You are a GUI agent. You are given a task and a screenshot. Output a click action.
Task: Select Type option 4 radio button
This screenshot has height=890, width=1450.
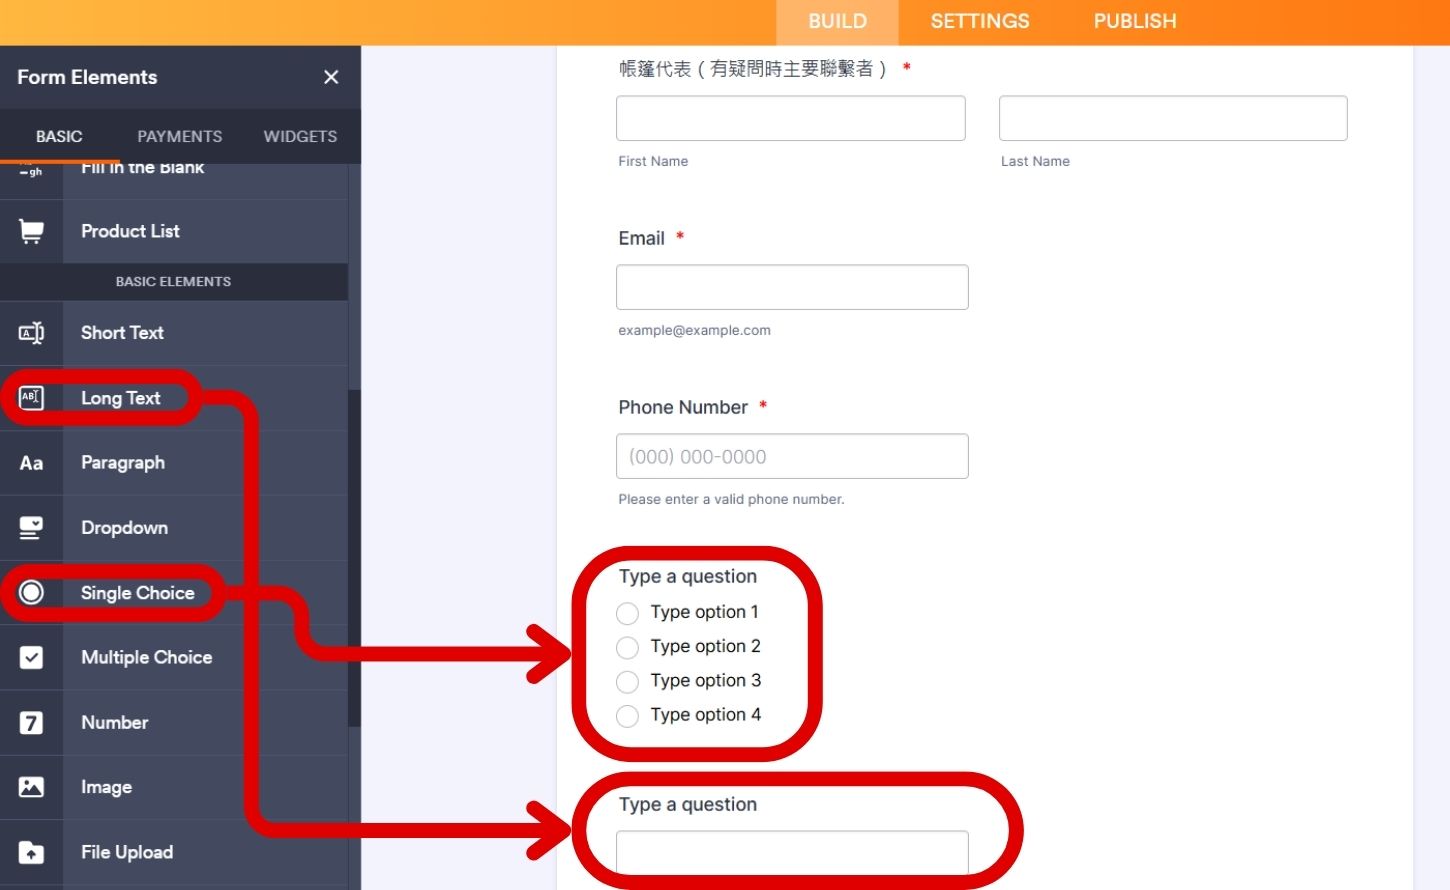point(627,716)
